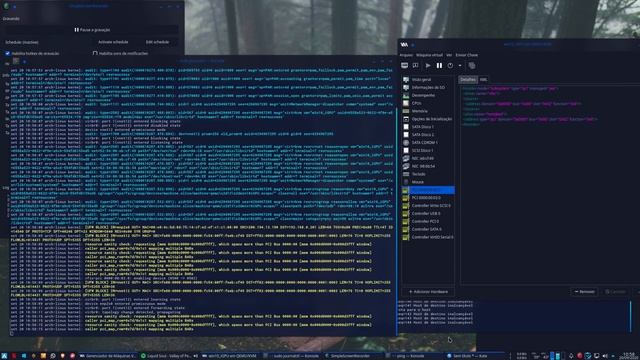Select SATA Disco 2 entry
The height and width of the screenshot is (360, 640).
[x=428, y=134]
